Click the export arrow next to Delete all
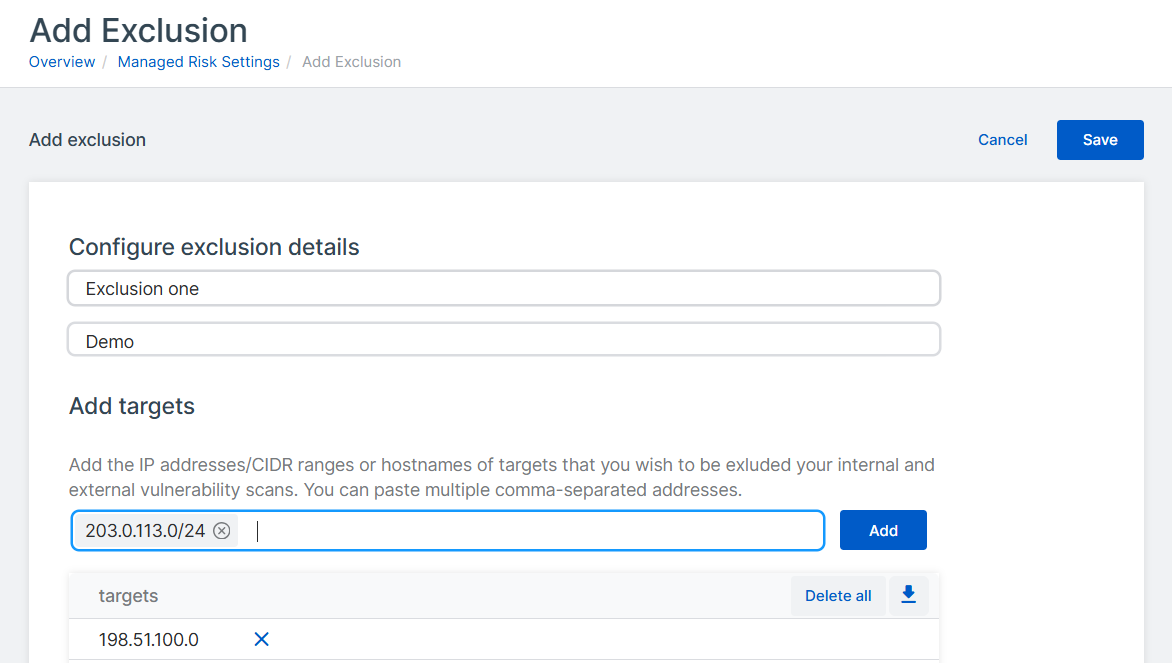The image size is (1172, 663). pos(908,595)
